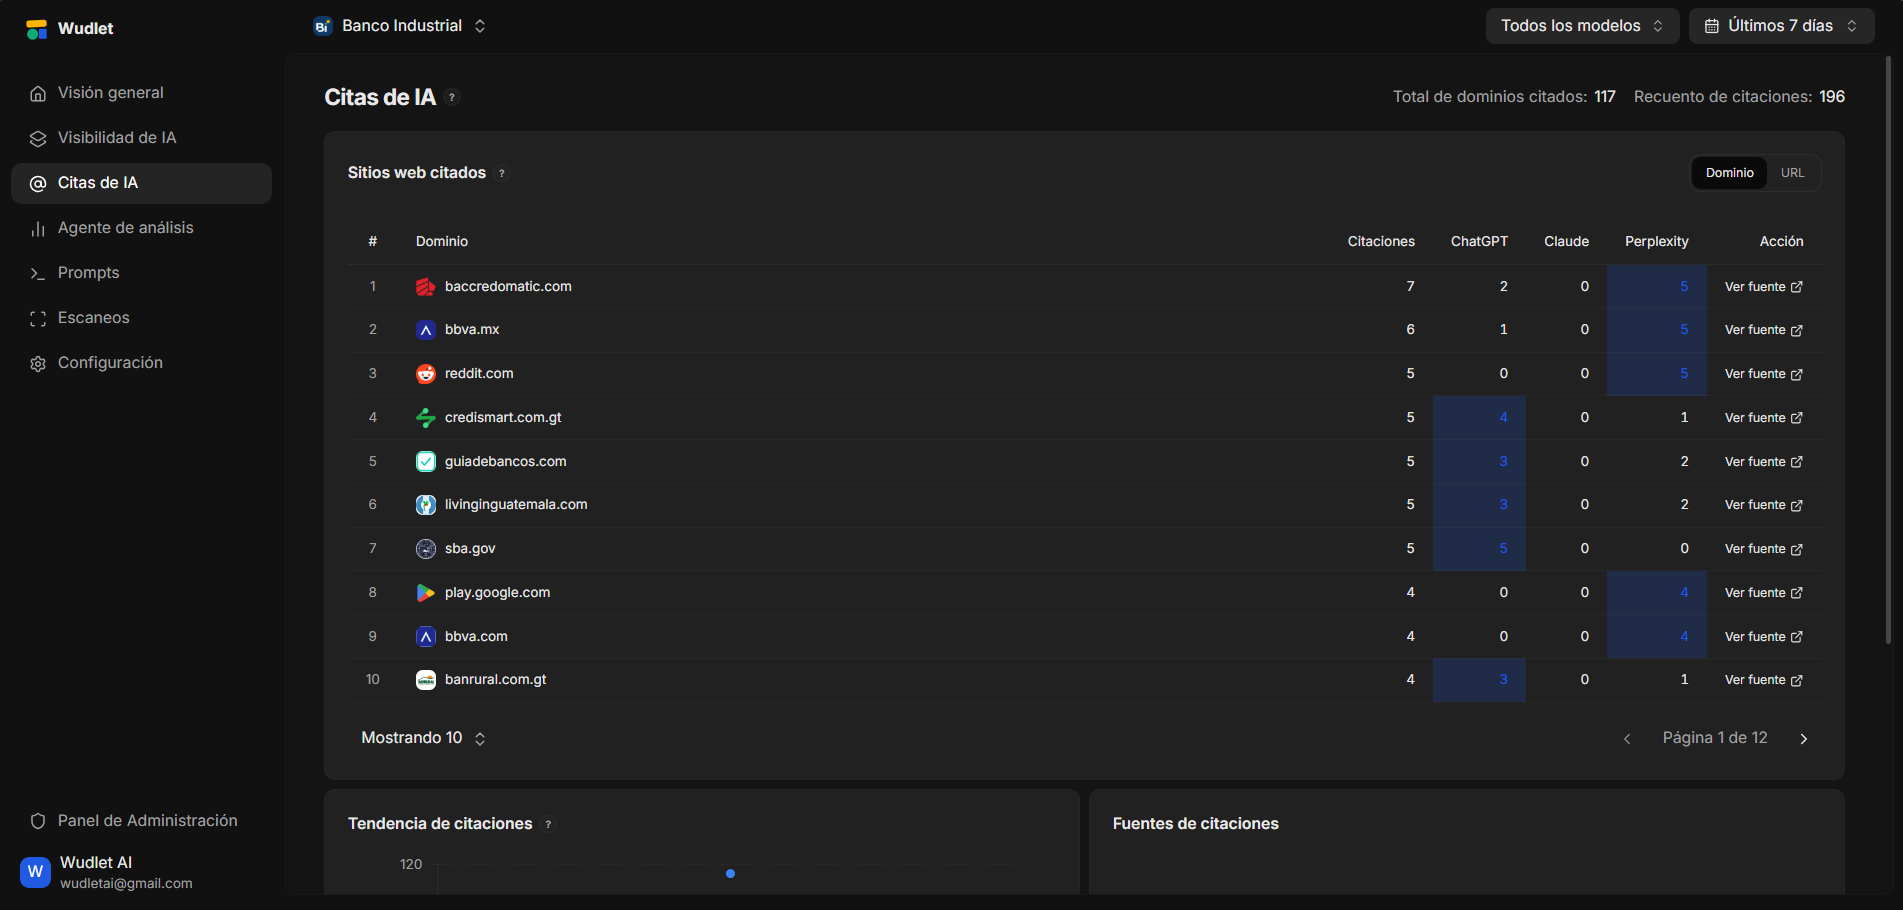Open Panel de Administración
This screenshot has height=910, width=1903.
tap(141, 821)
